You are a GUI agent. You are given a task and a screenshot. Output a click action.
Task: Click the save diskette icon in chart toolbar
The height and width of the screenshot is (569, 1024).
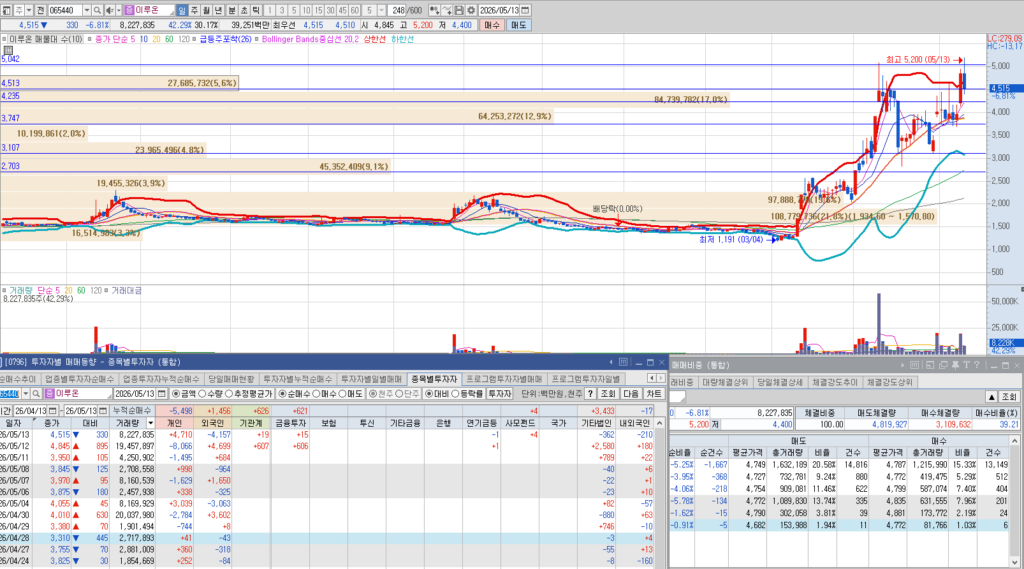point(459,10)
